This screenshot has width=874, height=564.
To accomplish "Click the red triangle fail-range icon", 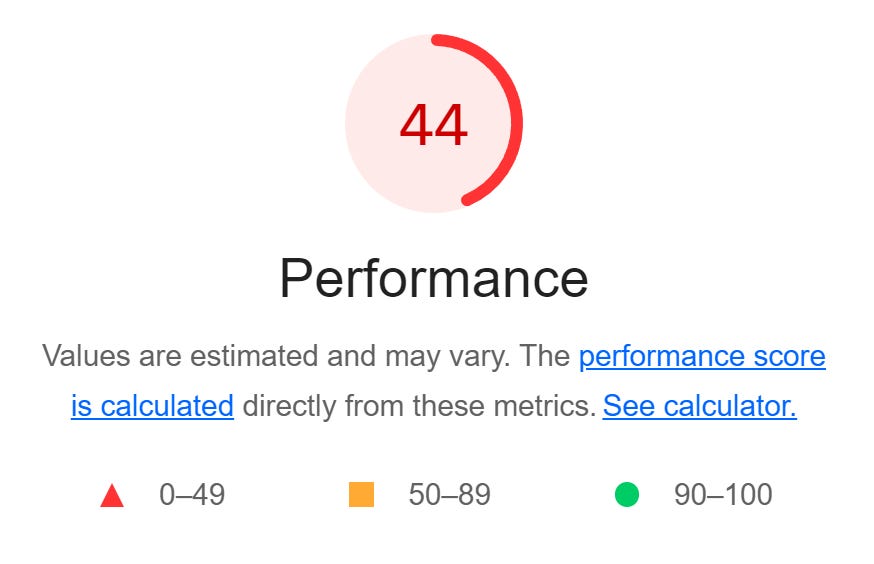I will tap(112, 495).
